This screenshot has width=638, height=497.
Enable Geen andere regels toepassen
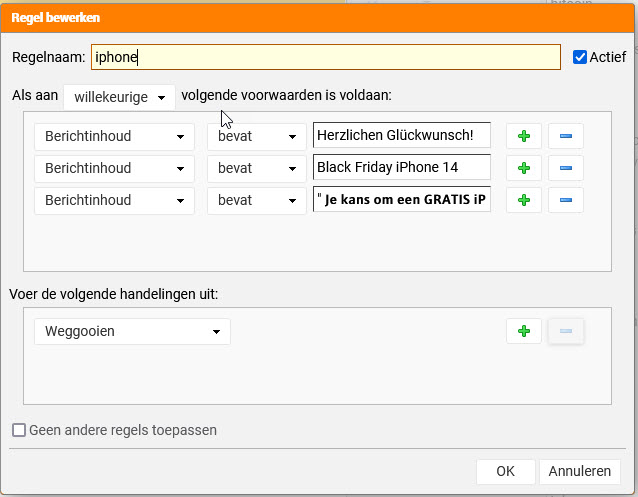[x=19, y=430]
